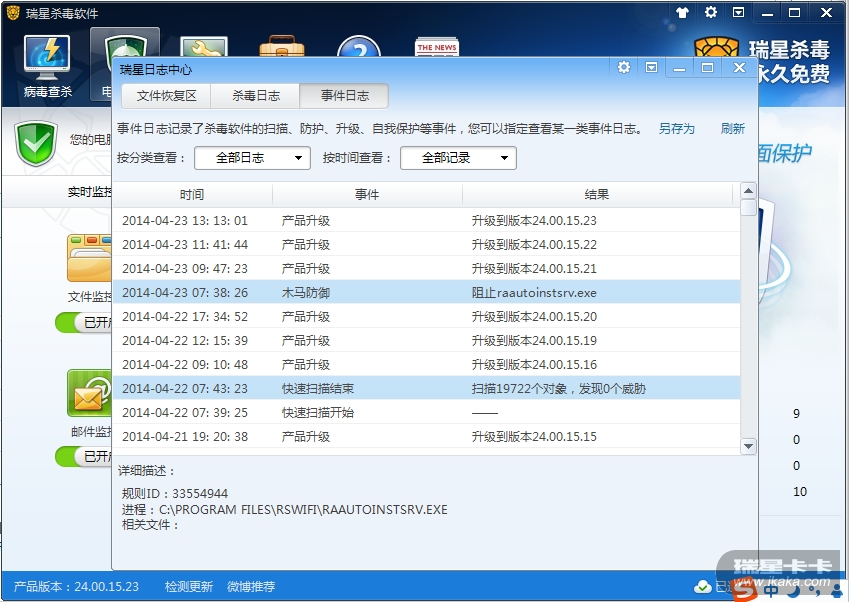
Task: Open THE NEWS newspaper icon
Action: pos(437,47)
